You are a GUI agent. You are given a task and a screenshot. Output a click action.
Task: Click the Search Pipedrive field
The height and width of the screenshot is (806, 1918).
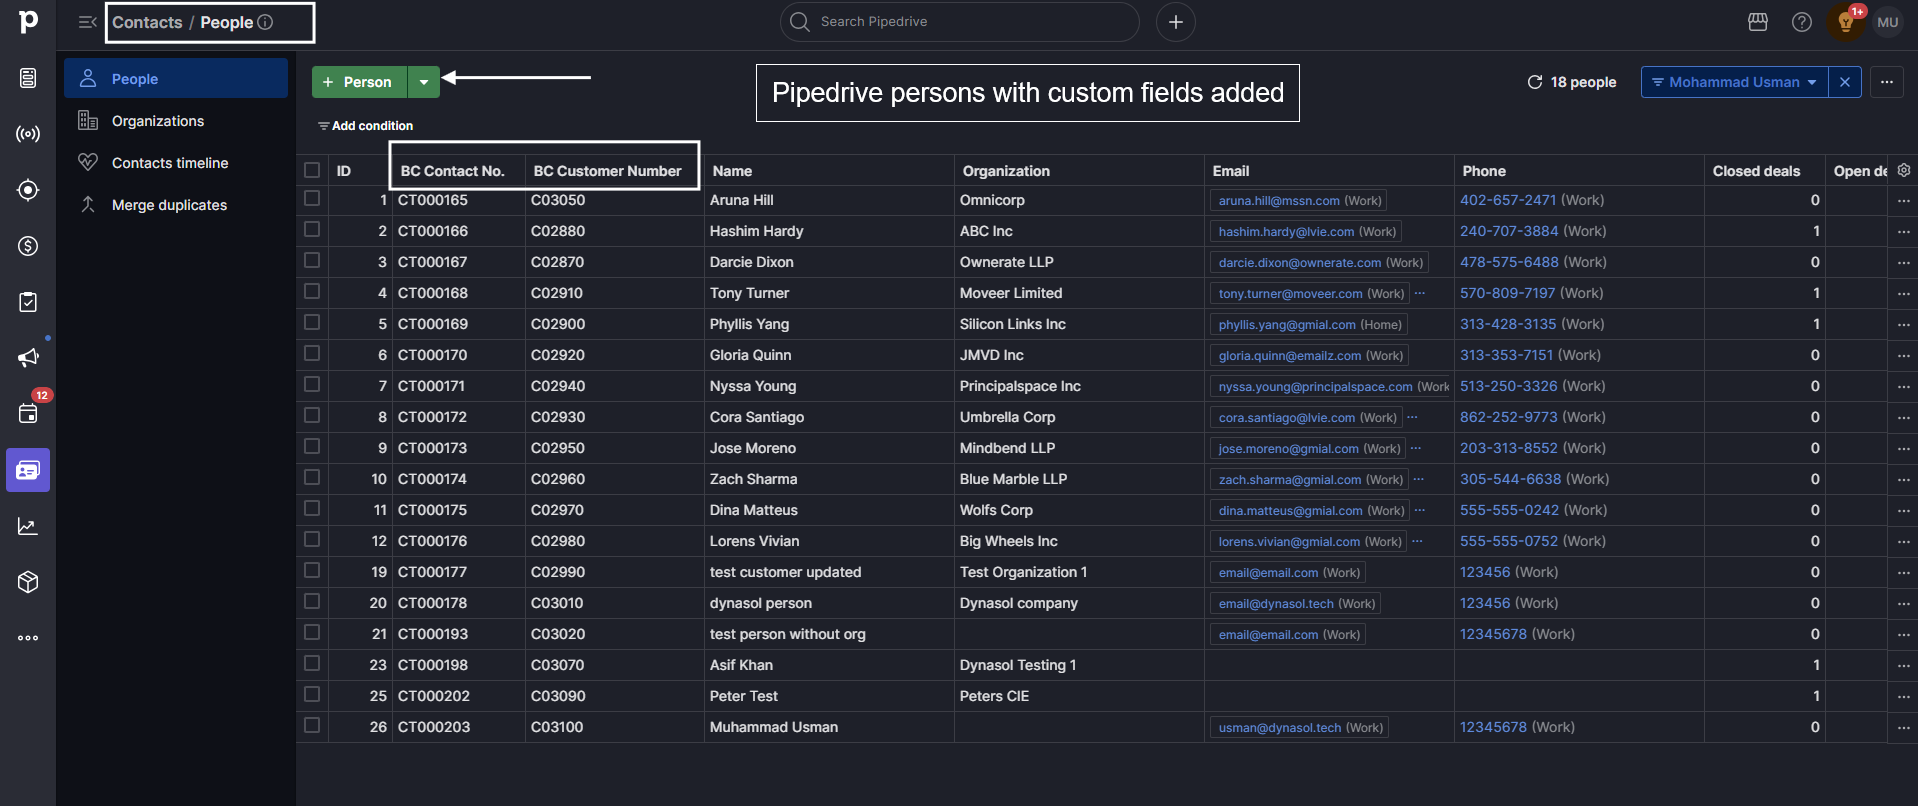click(x=960, y=22)
